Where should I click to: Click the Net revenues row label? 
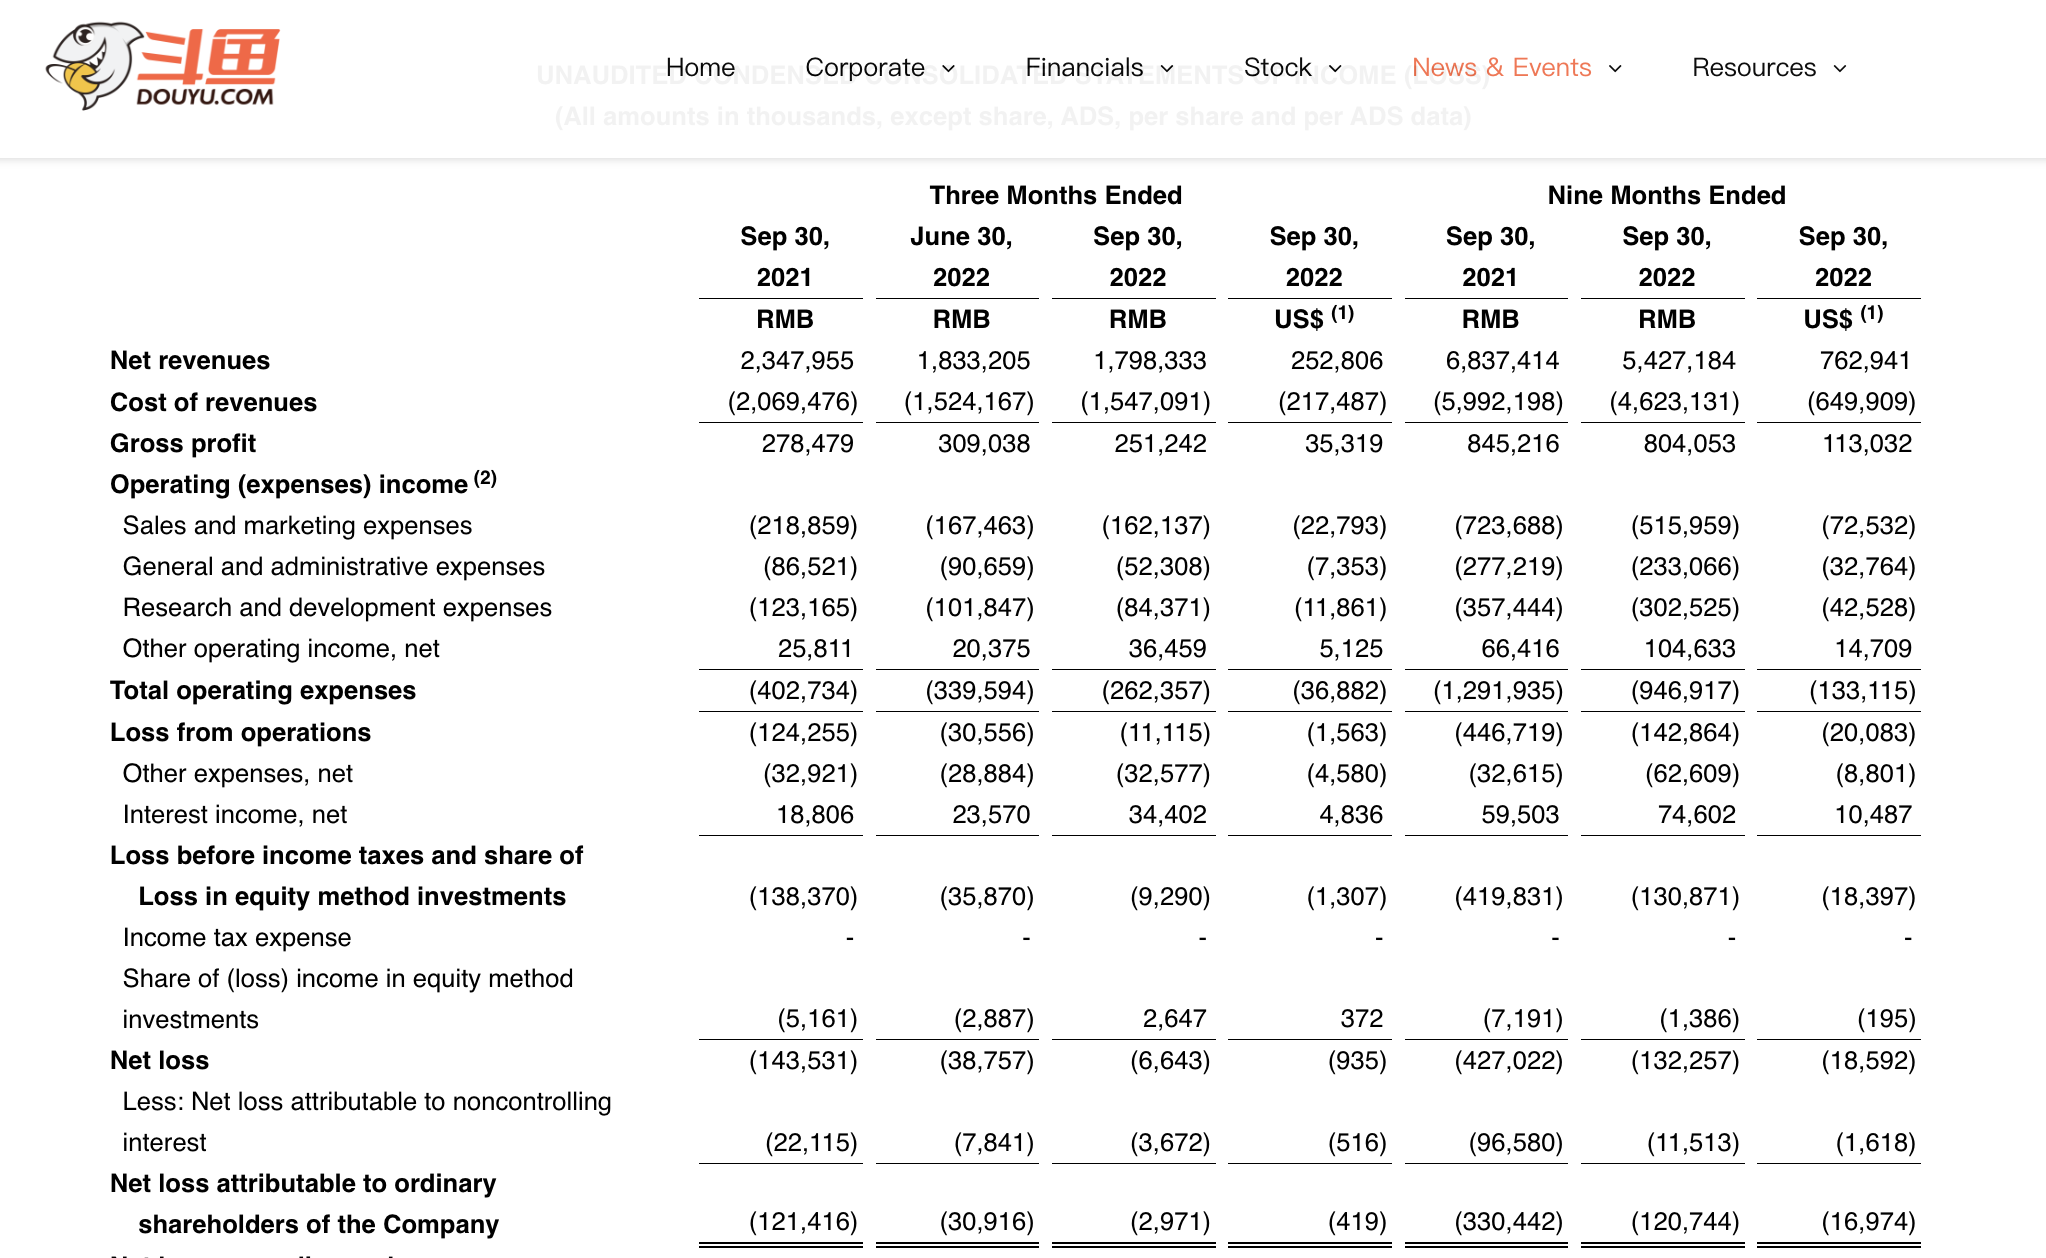pos(190,361)
